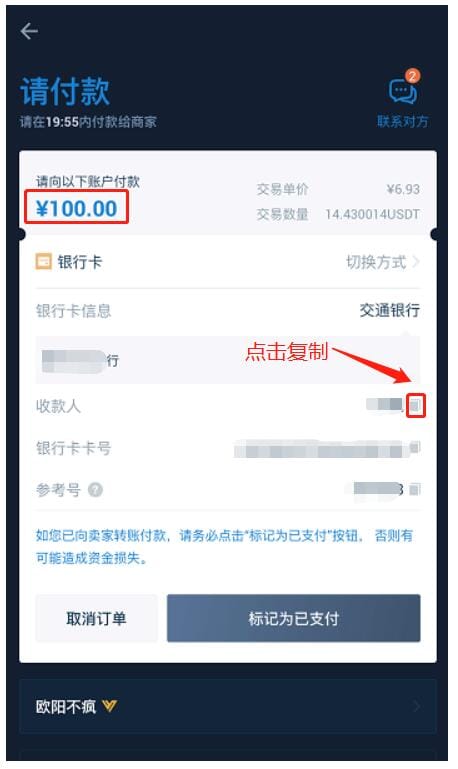Tap the blue payment warning notice
The width and height of the screenshot is (458, 769).
[x=224, y=546]
